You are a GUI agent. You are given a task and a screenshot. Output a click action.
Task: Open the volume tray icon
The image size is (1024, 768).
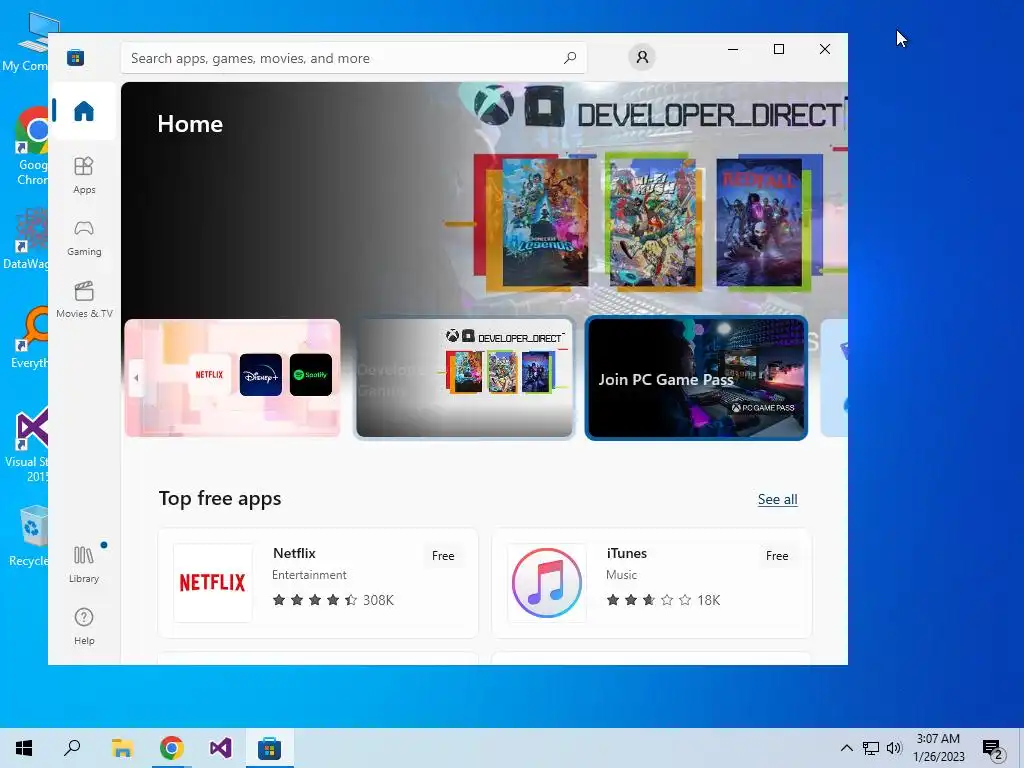894,748
